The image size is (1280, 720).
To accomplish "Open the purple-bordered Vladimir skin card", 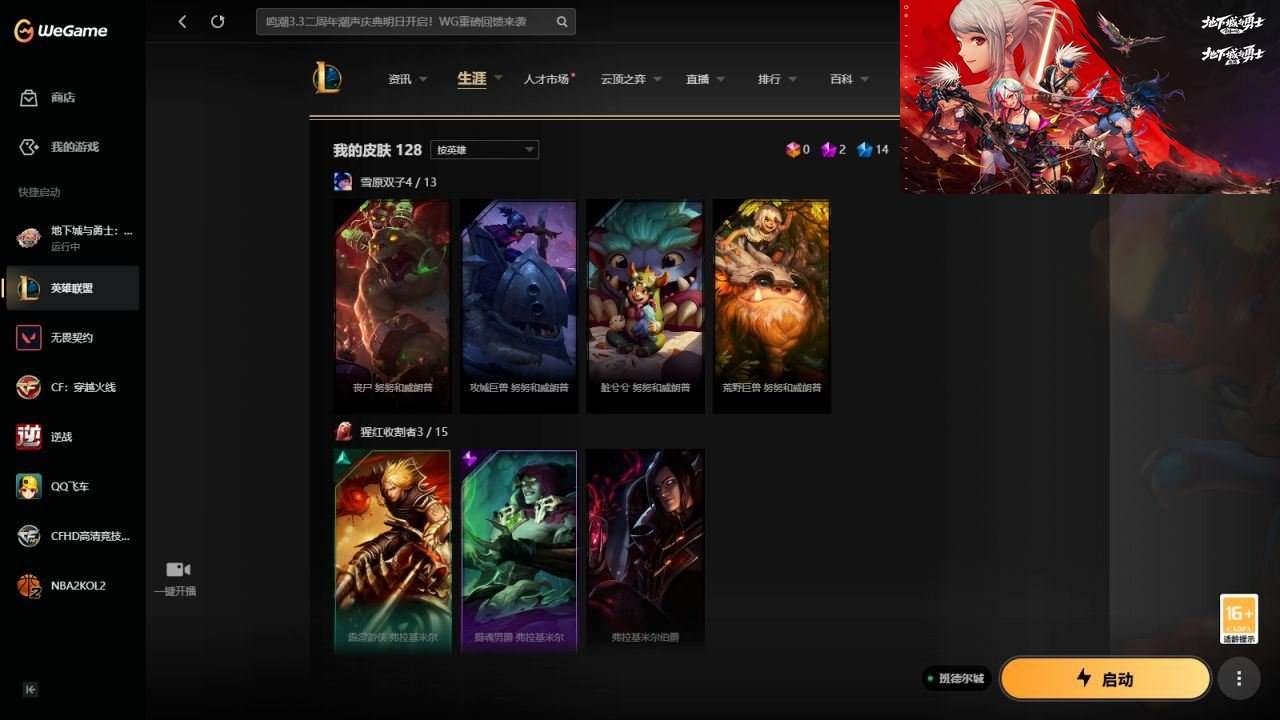I will 519,552.
